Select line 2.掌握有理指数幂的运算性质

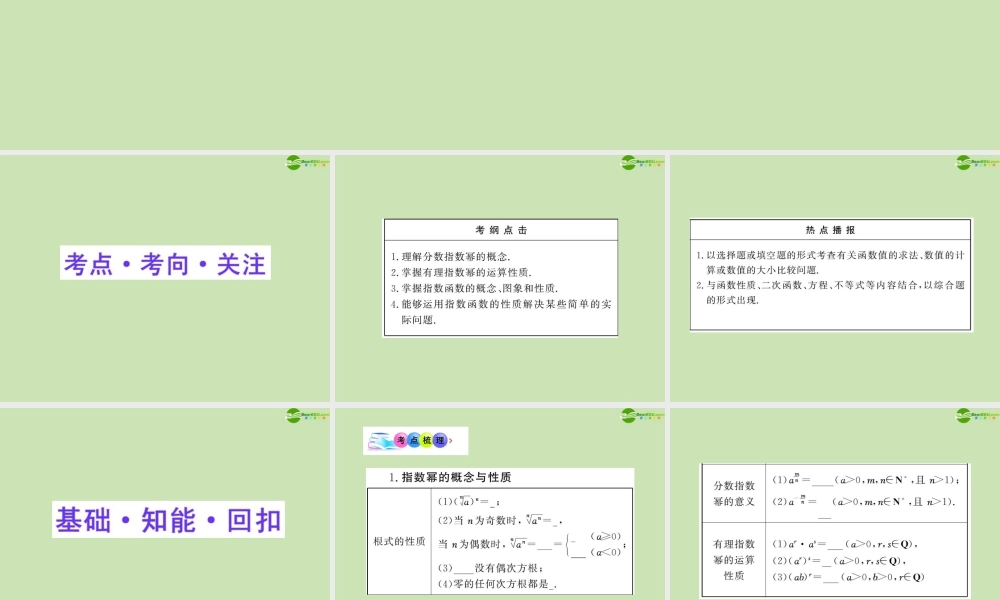[461, 272]
